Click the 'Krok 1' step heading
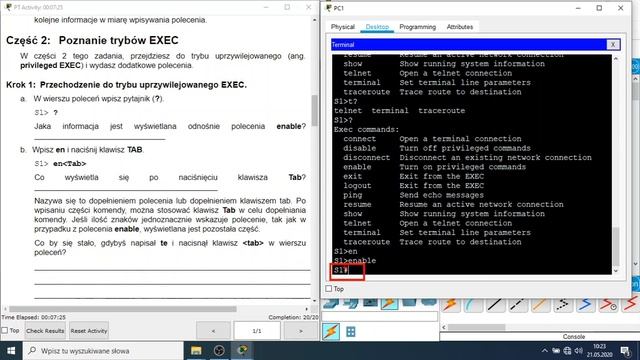 [126, 85]
